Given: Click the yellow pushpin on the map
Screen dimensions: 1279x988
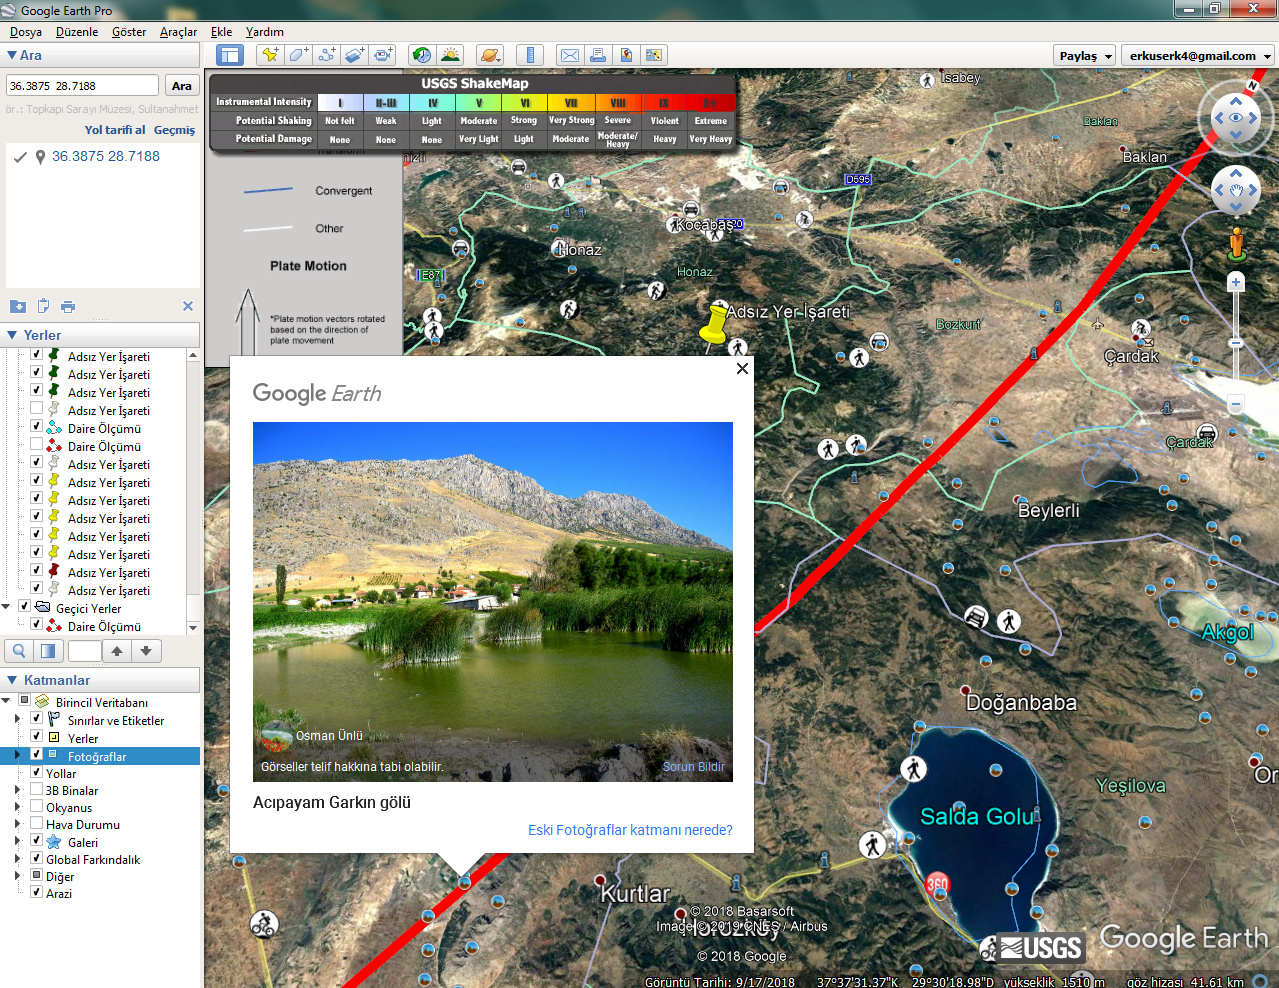Looking at the screenshot, I should coord(714,324).
